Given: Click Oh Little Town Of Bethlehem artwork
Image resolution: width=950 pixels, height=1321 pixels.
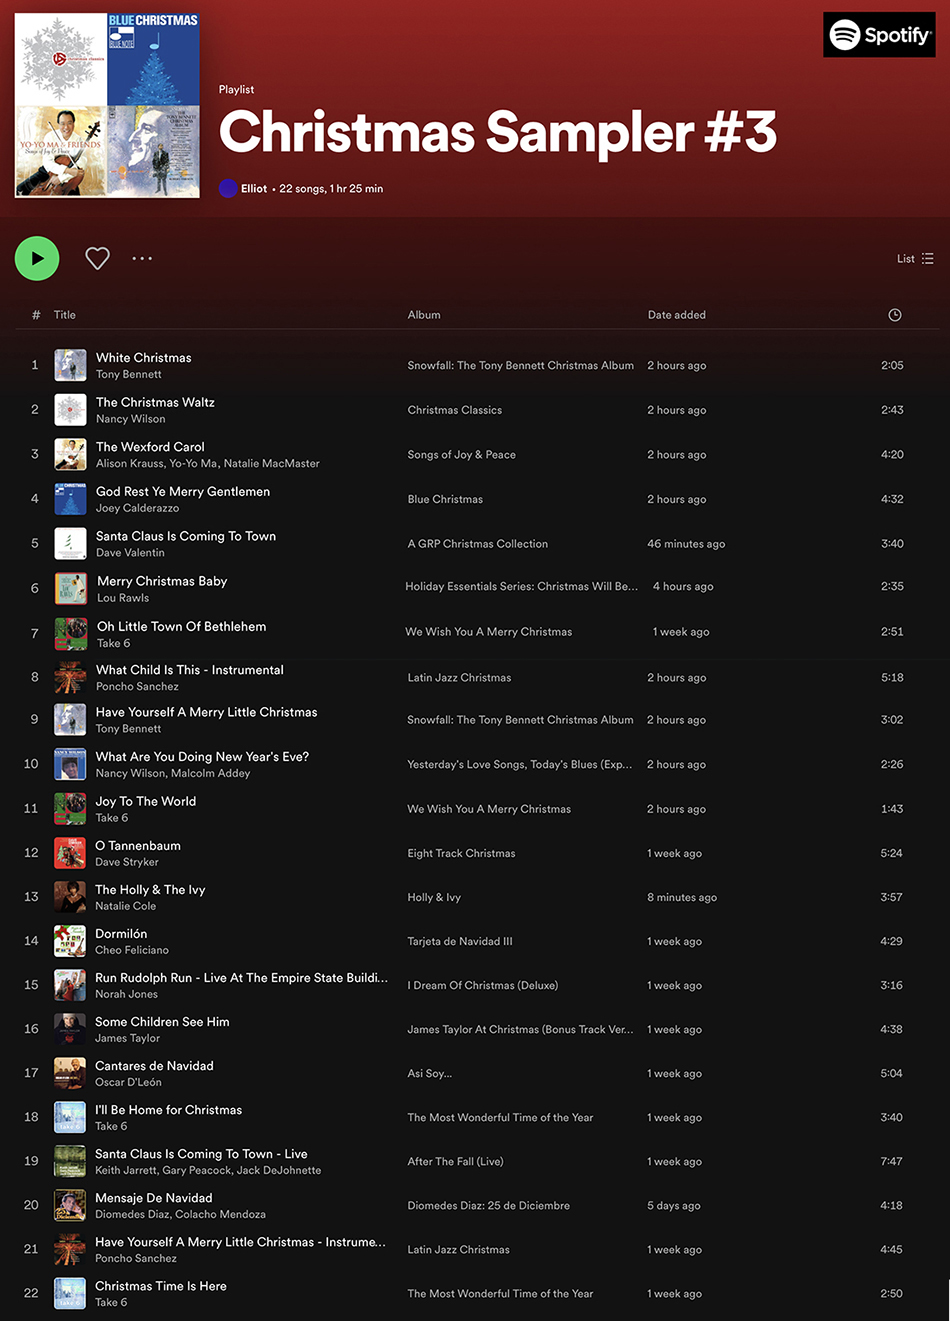Looking at the screenshot, I should coord(71,634).
